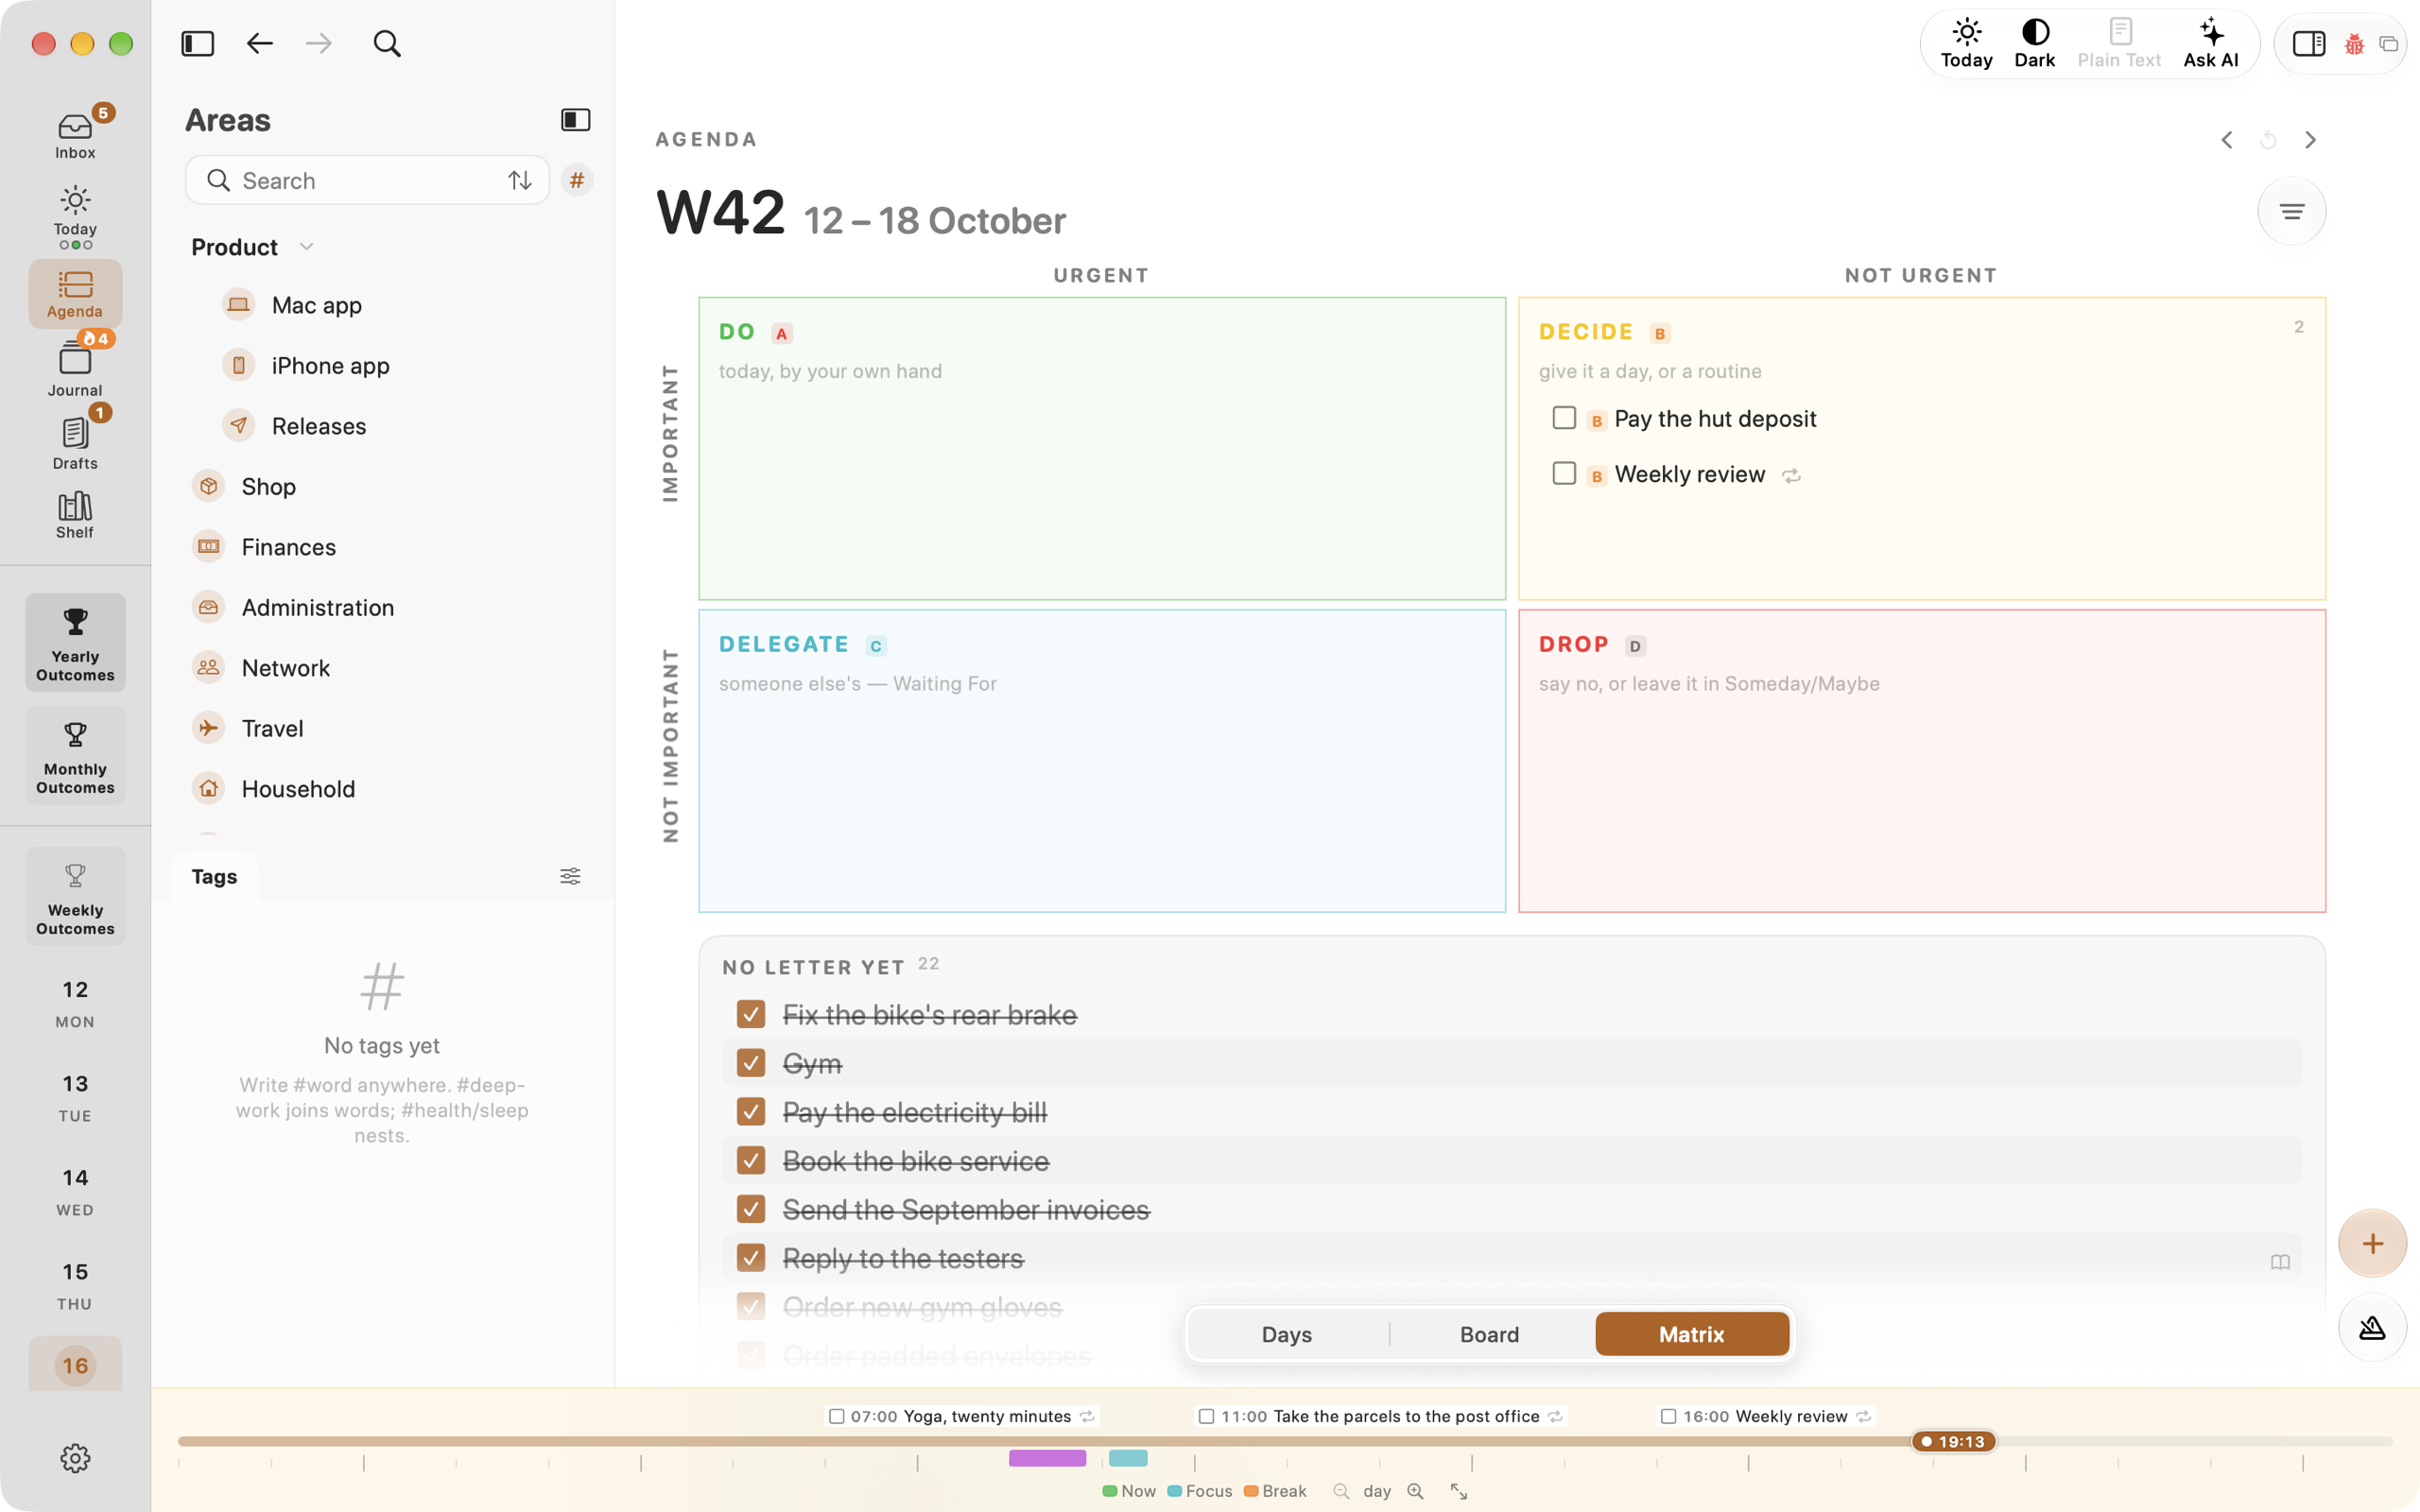Screen dimensions: 2420x1512
Task: Click the Ask AI sparkle button
Action: pyautogui.click(x=2211, y=44)
